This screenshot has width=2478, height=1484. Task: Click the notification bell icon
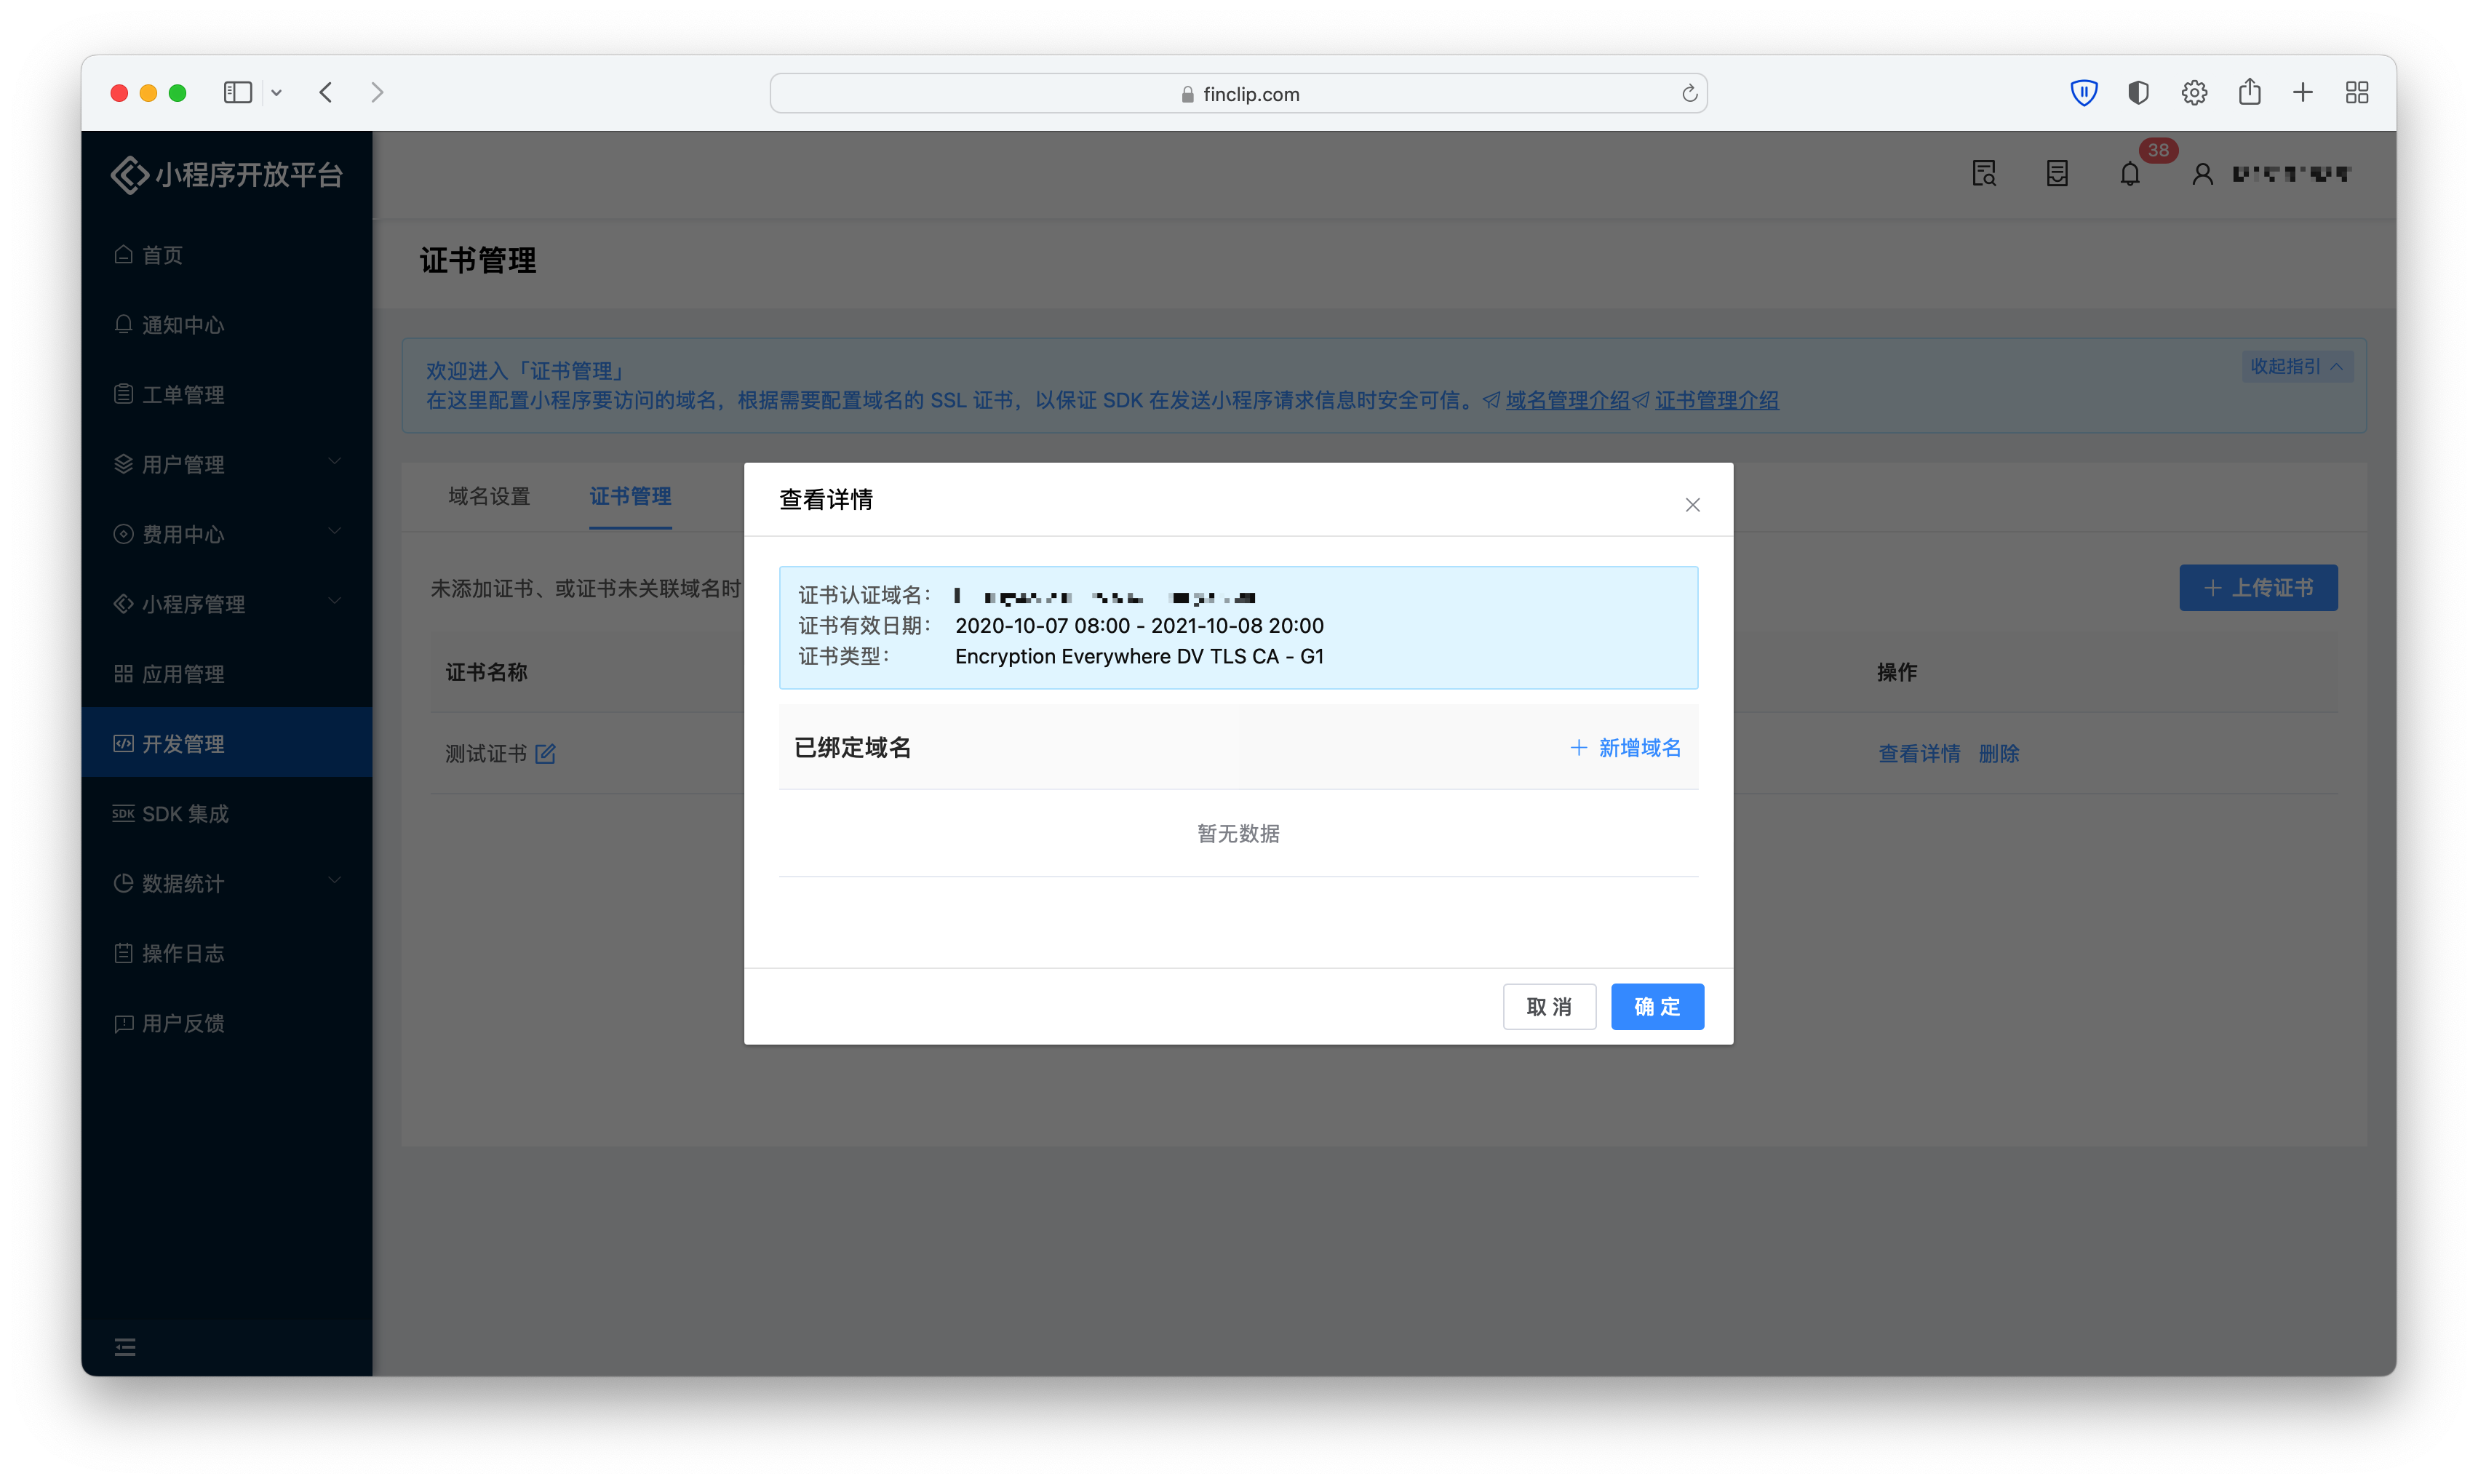coord(2129,174)
